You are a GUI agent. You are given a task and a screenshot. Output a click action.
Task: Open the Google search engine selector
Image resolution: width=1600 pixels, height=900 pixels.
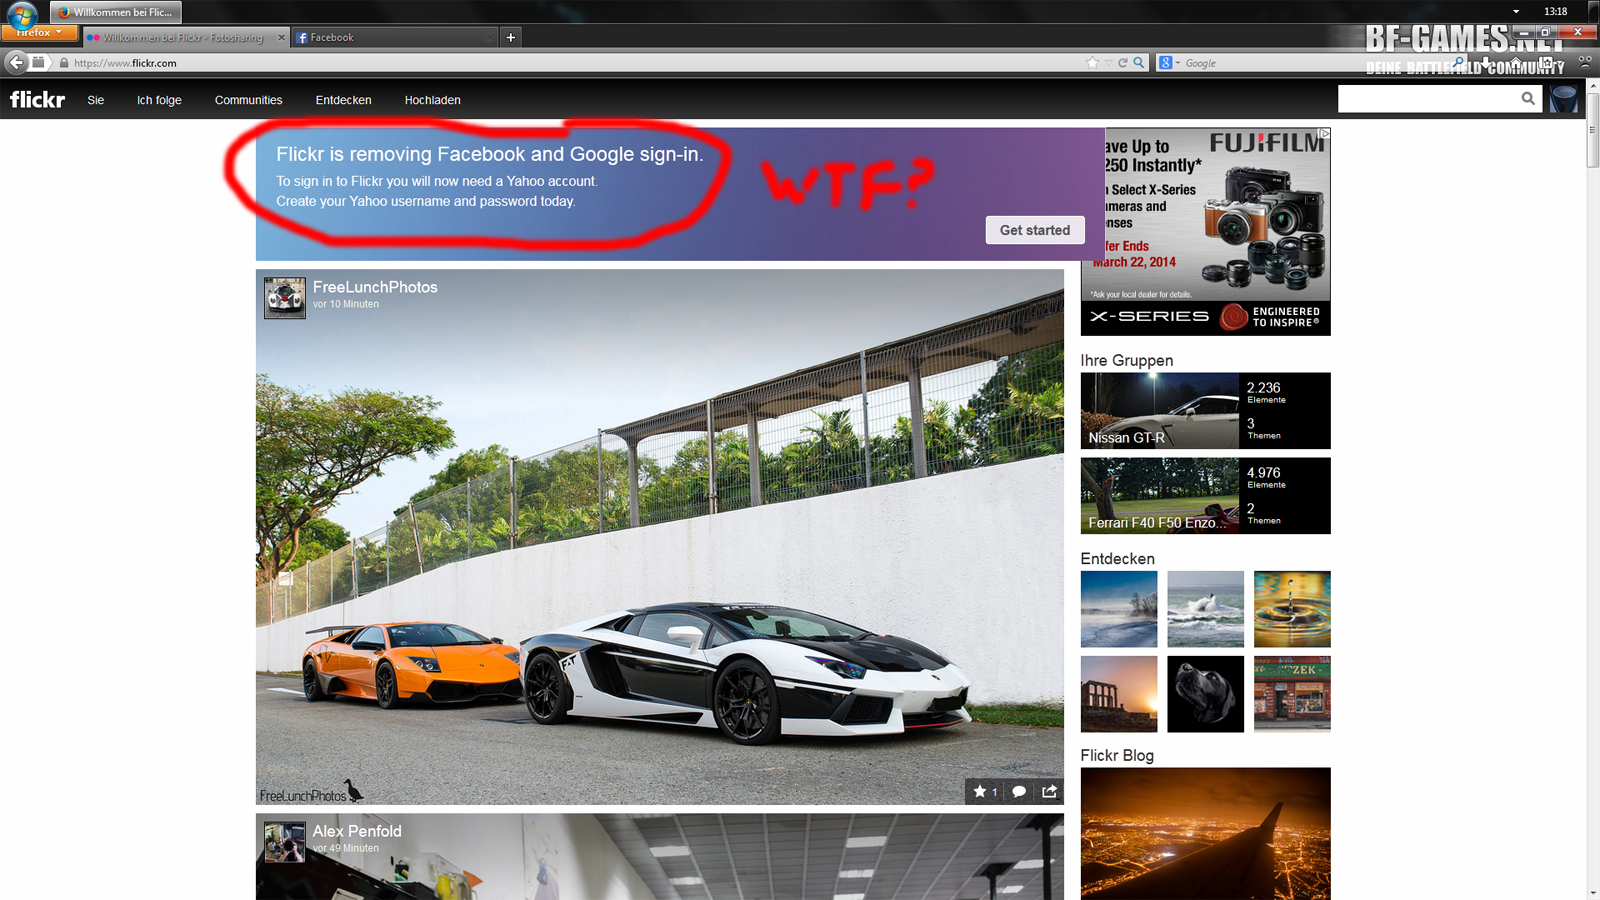[1169, 63]
